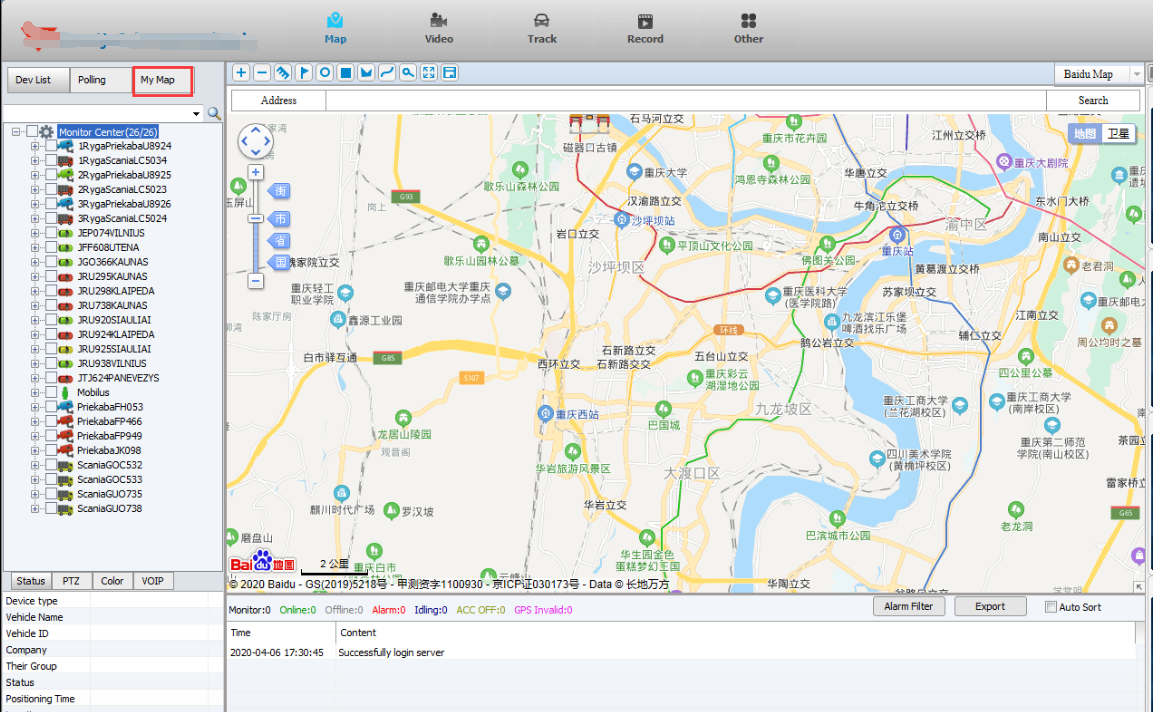Open the Status tab in the bottom panel
Image resolution: width=1153 pixels, height=712 pixels.
tap(31, 581)
